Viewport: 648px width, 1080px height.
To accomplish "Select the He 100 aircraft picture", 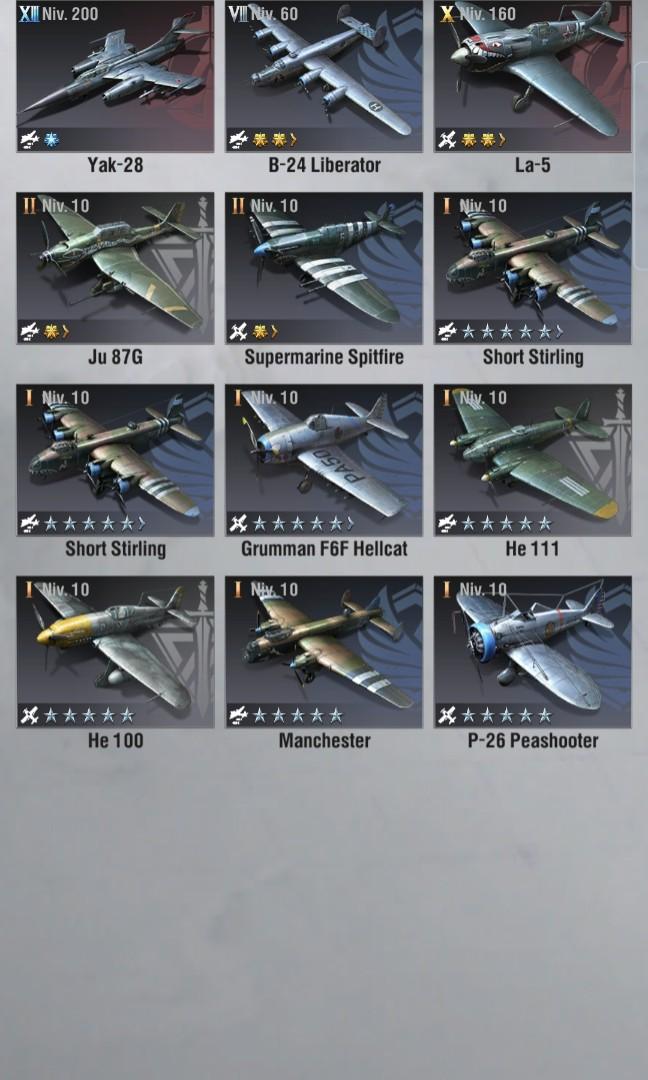I will click(115, 652).
